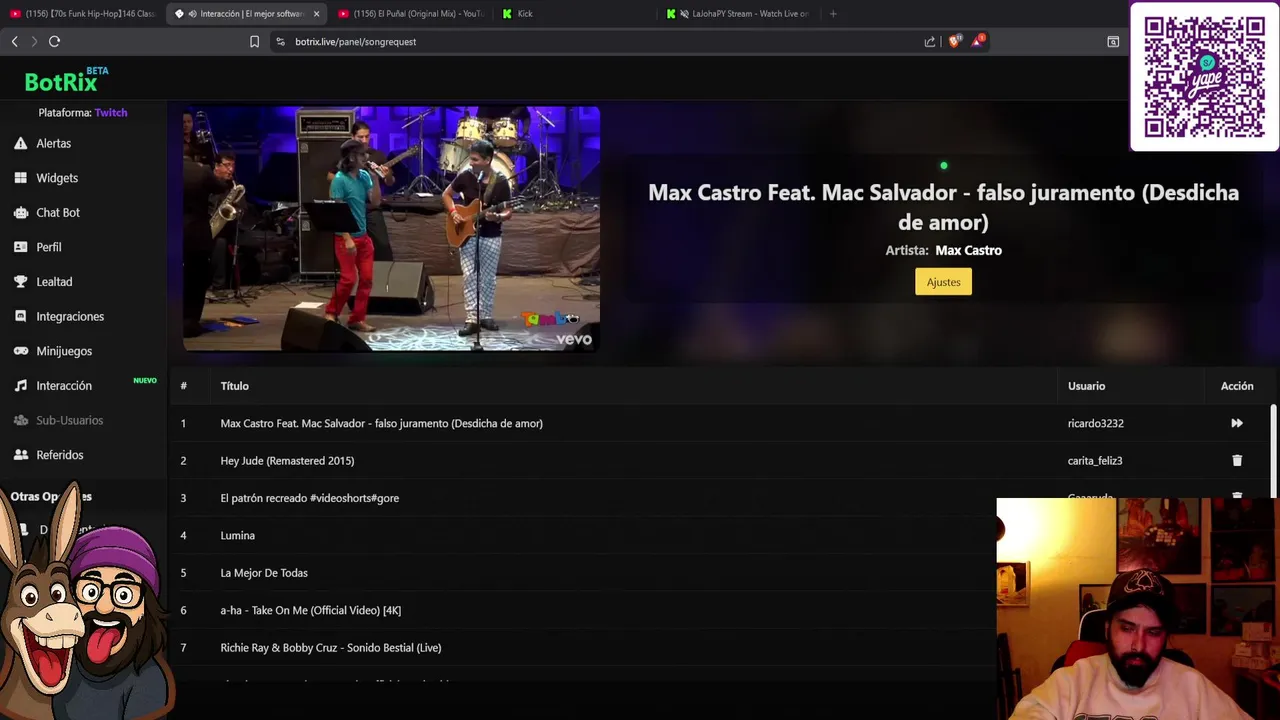The height and width of the screenshot is (720, 1280).
Task: Click the Lealtad trophy icon
Action: [20, 282]
